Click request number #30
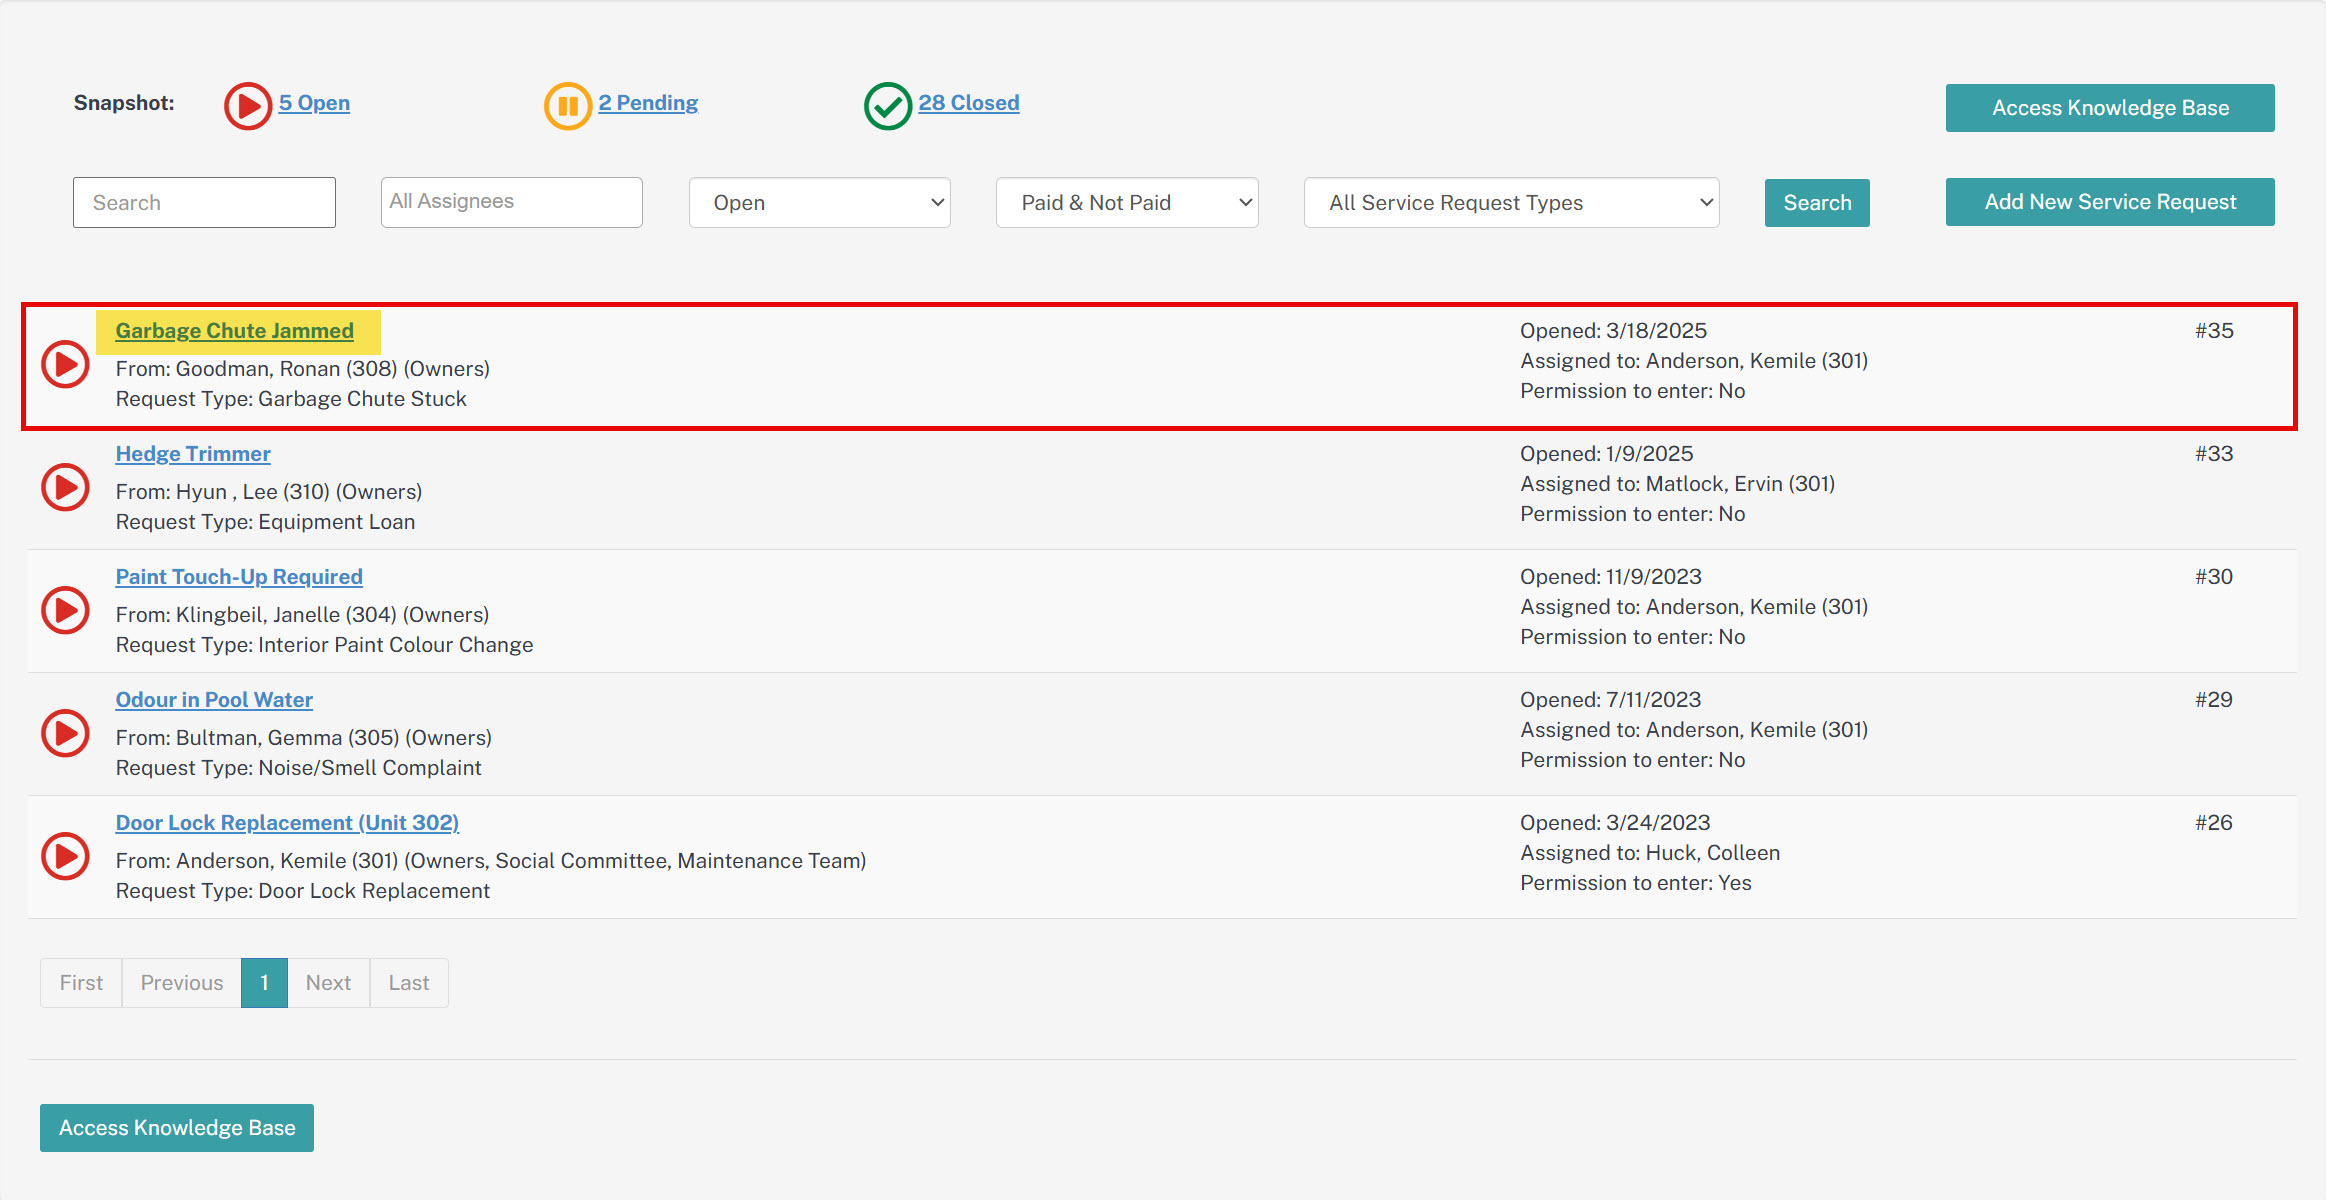Image resolution: width=2326 pixels, height=1200 pixels. click(x=2214, y=577)
